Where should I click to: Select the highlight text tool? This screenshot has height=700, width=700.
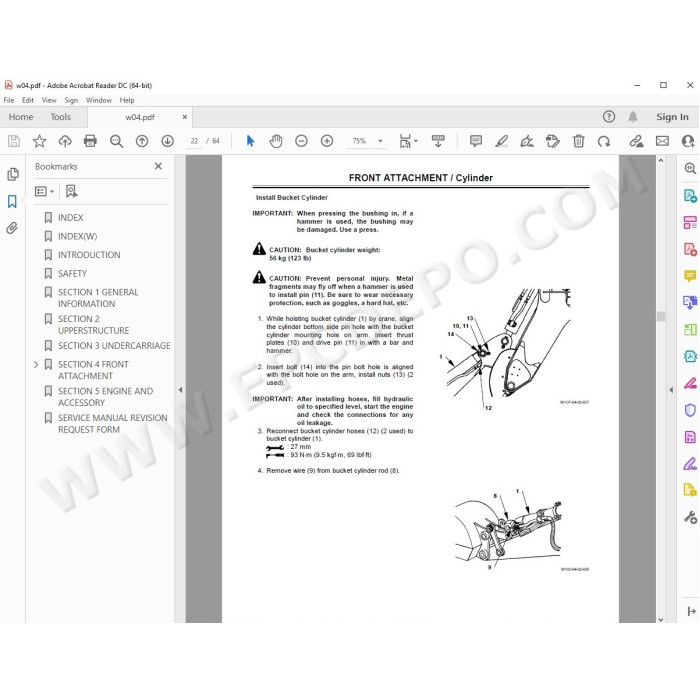coord(501,141)
